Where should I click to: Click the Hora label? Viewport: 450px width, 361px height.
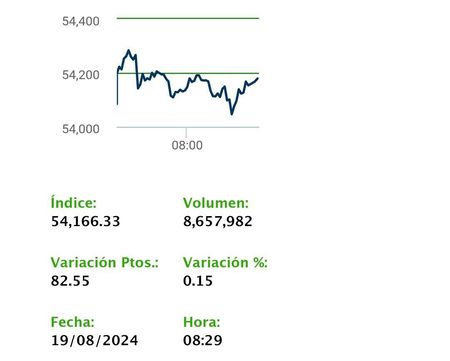click(x=201, y=322)
